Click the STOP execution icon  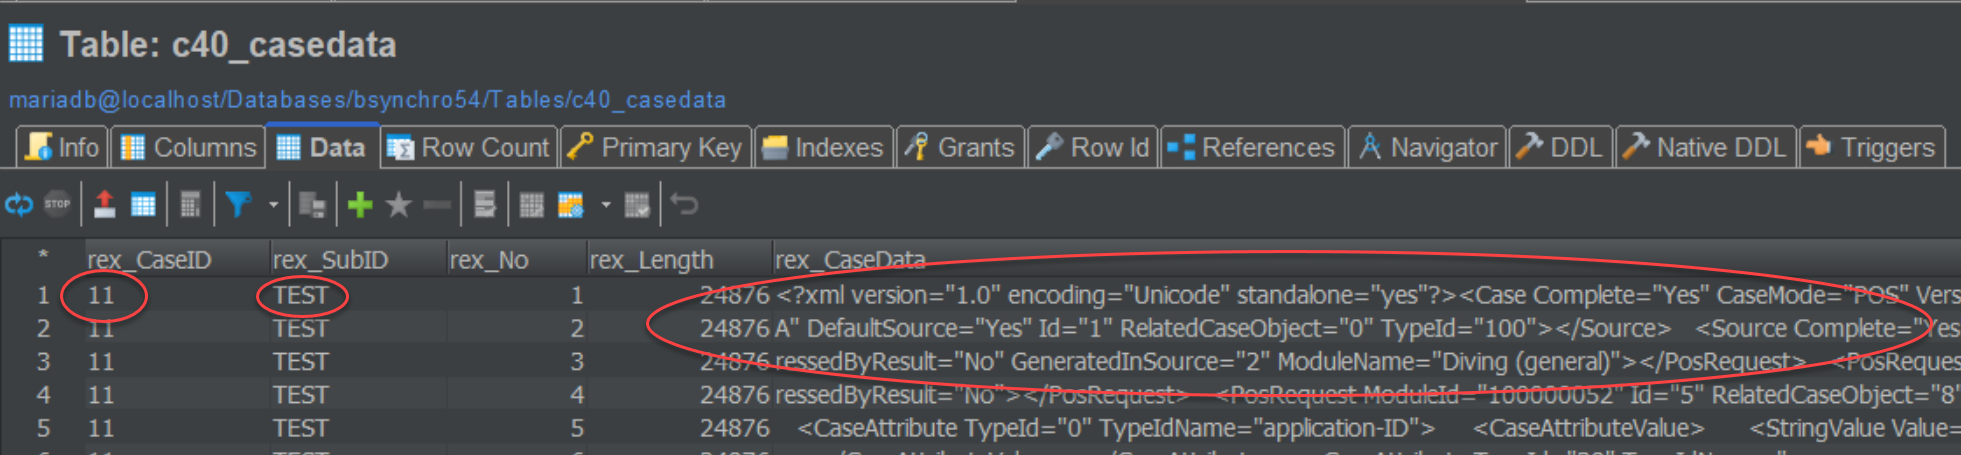pos(57,205)
